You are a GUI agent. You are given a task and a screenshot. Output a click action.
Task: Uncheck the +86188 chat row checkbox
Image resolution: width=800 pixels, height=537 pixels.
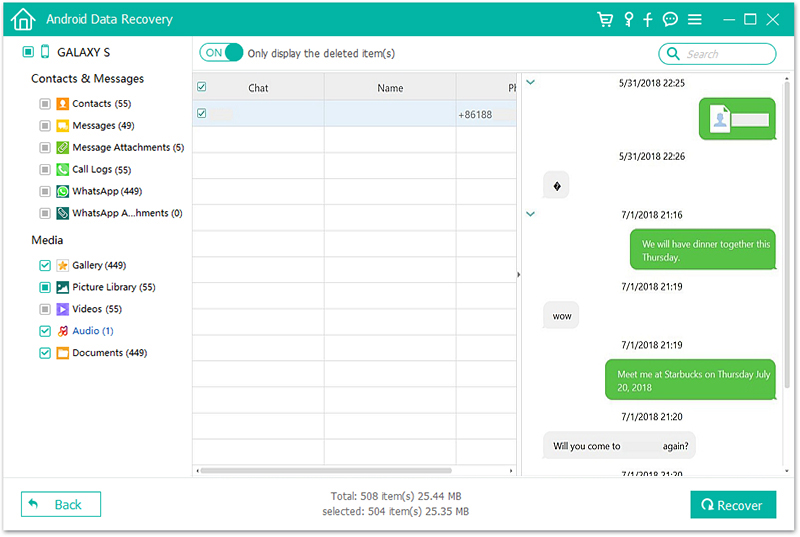tap(202, 113)
